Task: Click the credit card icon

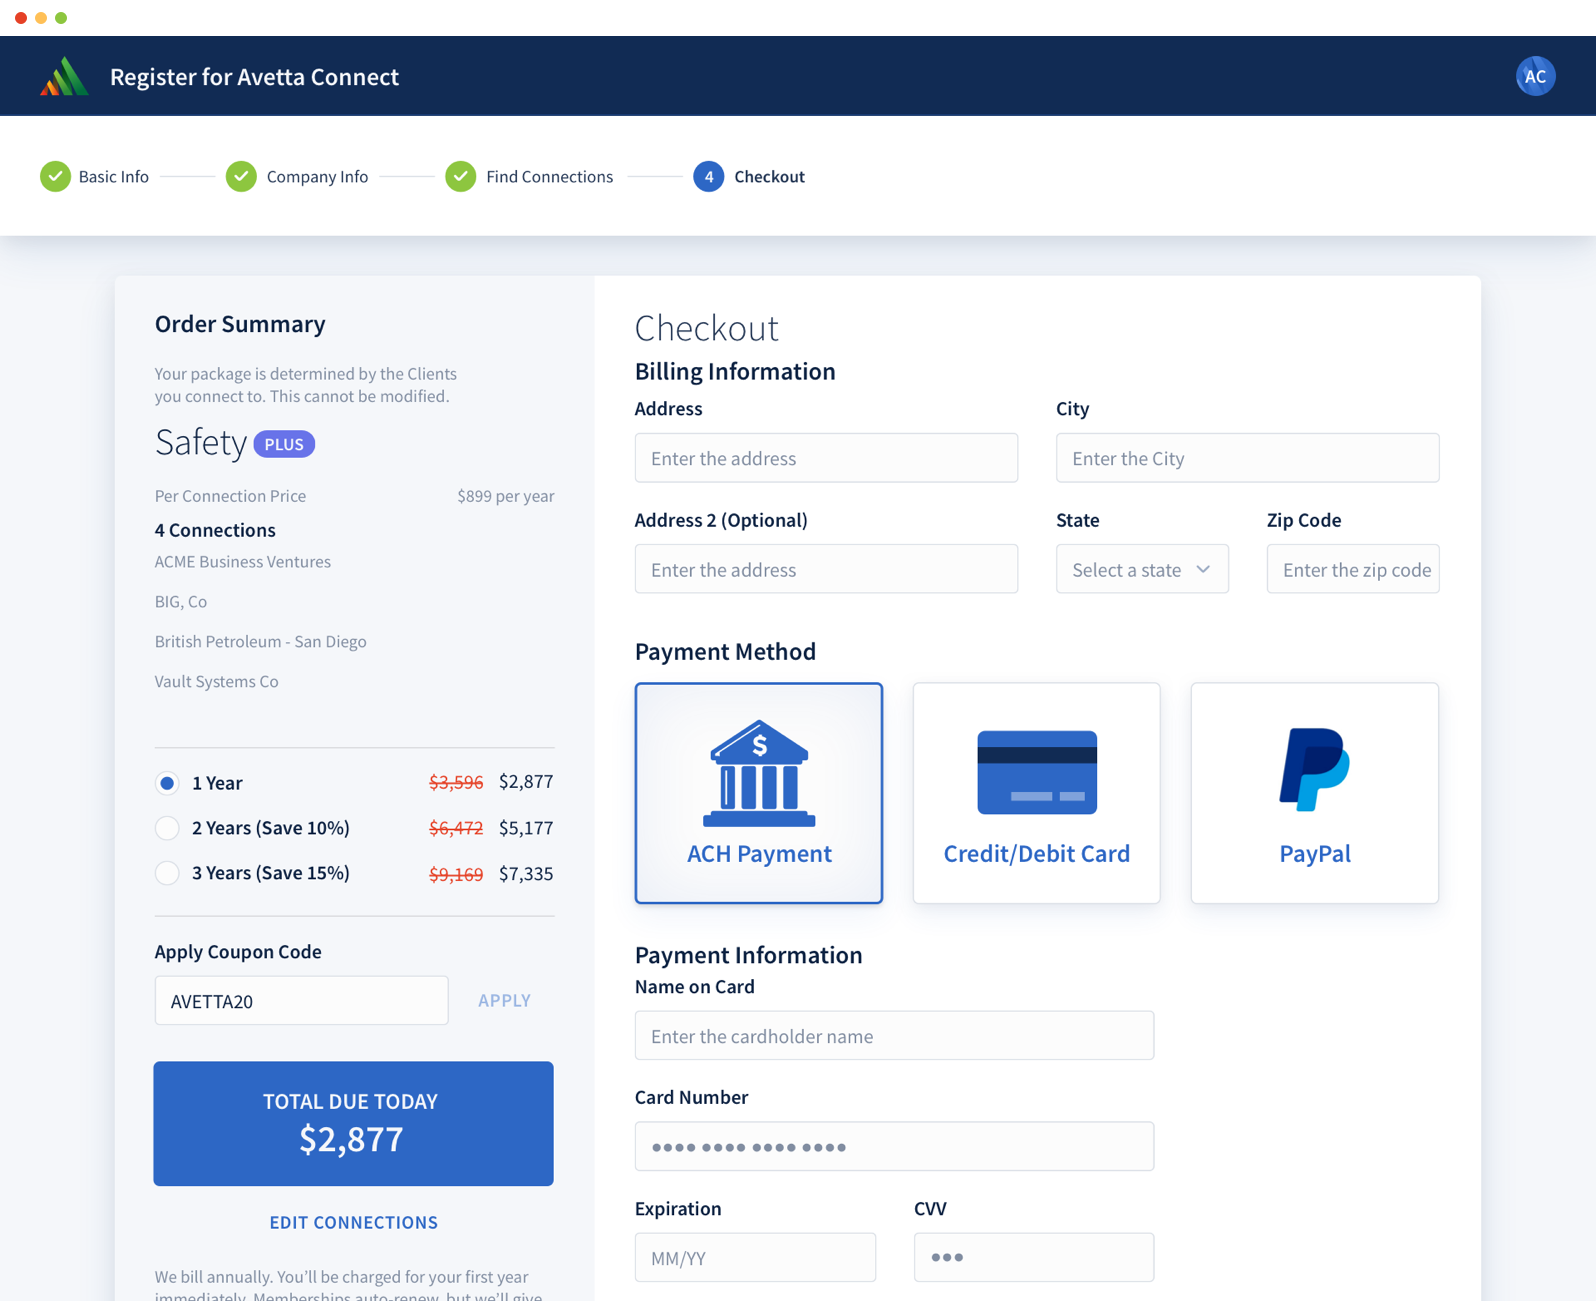Action: pyautogui.click(x=1037, y=772)
